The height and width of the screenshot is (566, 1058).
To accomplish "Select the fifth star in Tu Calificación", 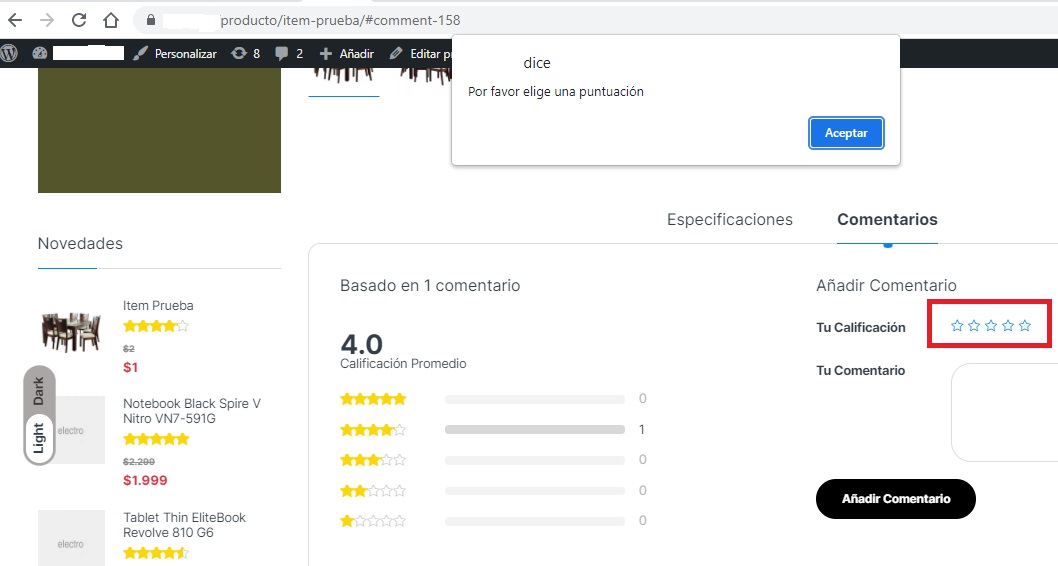I will [x=1025, y=326].
